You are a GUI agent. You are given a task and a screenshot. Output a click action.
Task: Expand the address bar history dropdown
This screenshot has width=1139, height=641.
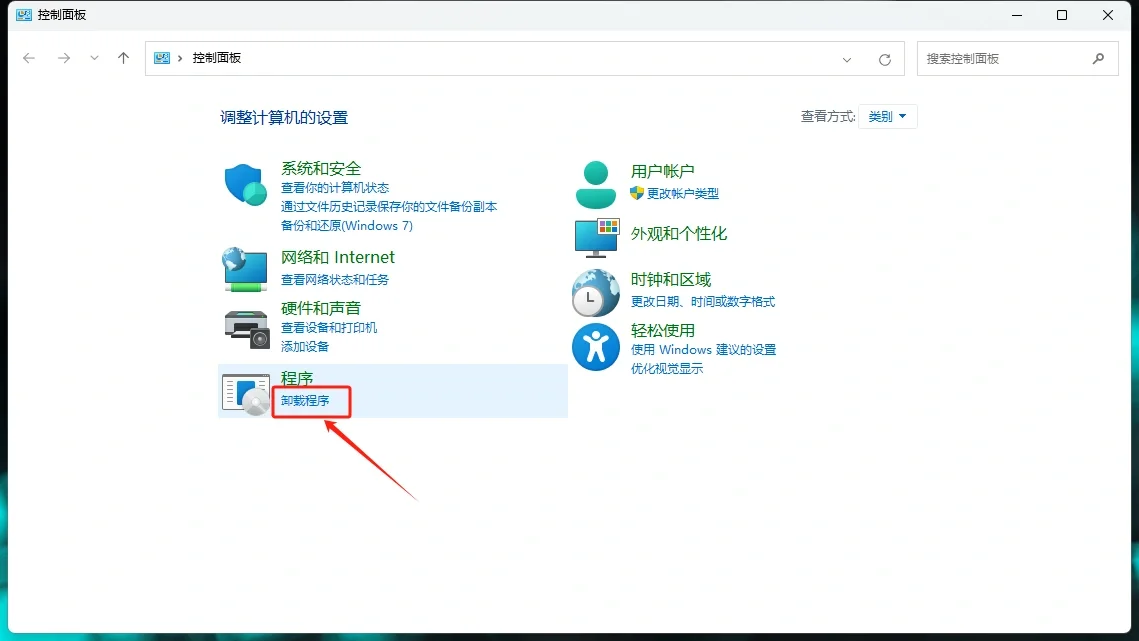click(x=846, y=58)
